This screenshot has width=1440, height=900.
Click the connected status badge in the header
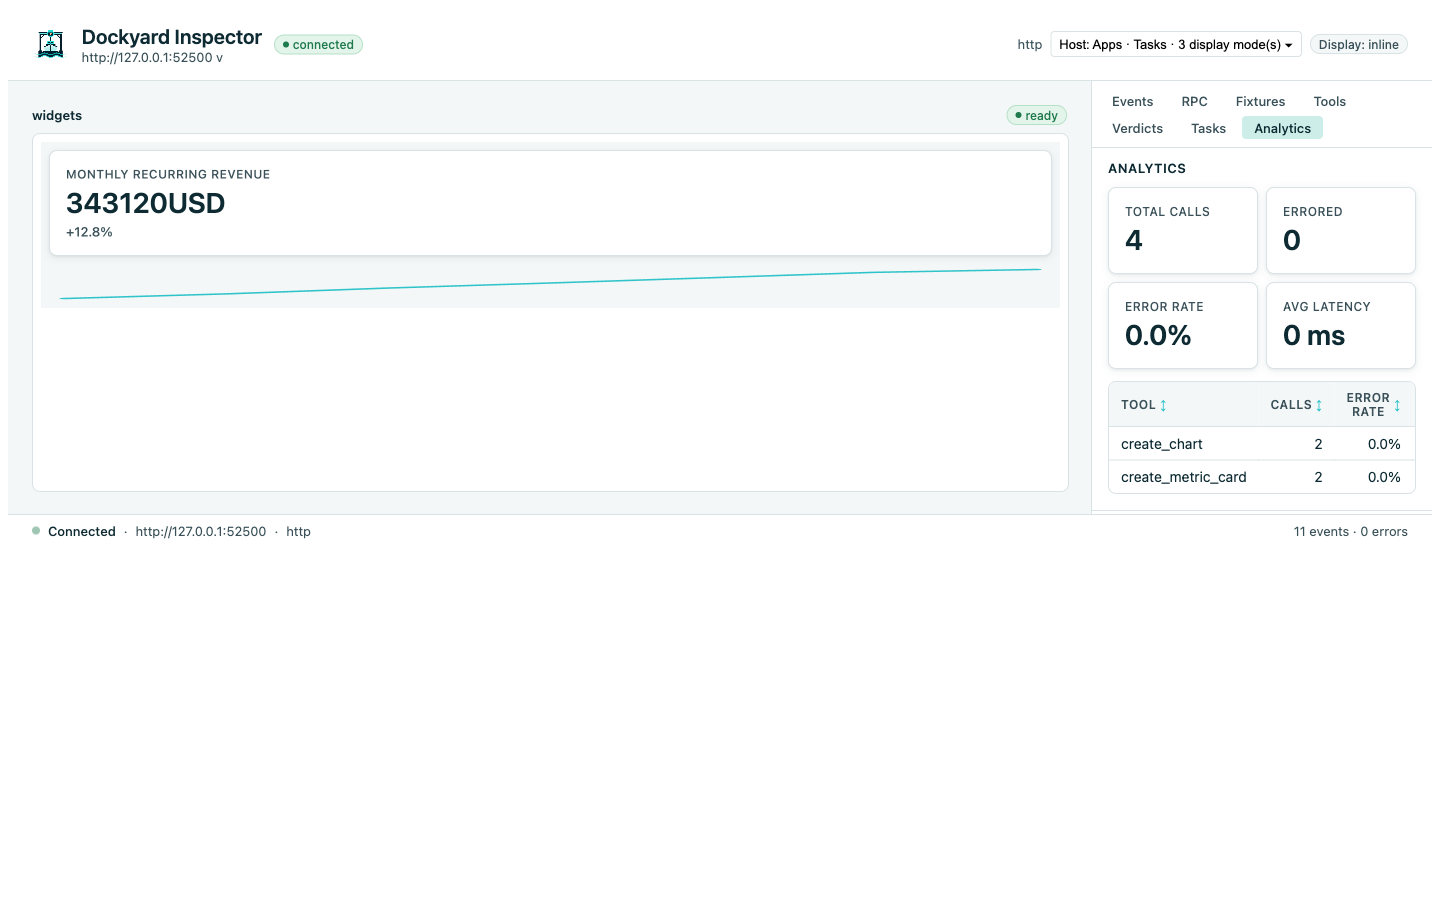[x=318, y=44]
